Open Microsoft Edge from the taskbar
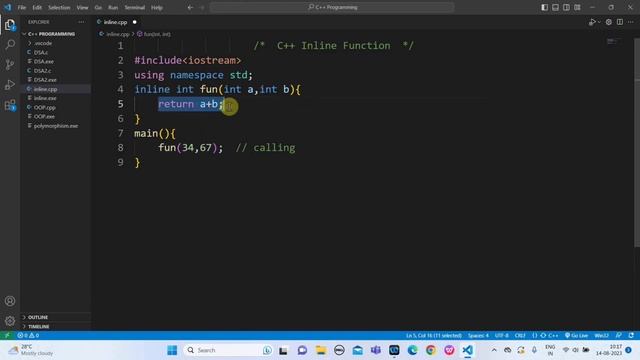This screenshot has width=640, height=360. click(x=412, y=350)
